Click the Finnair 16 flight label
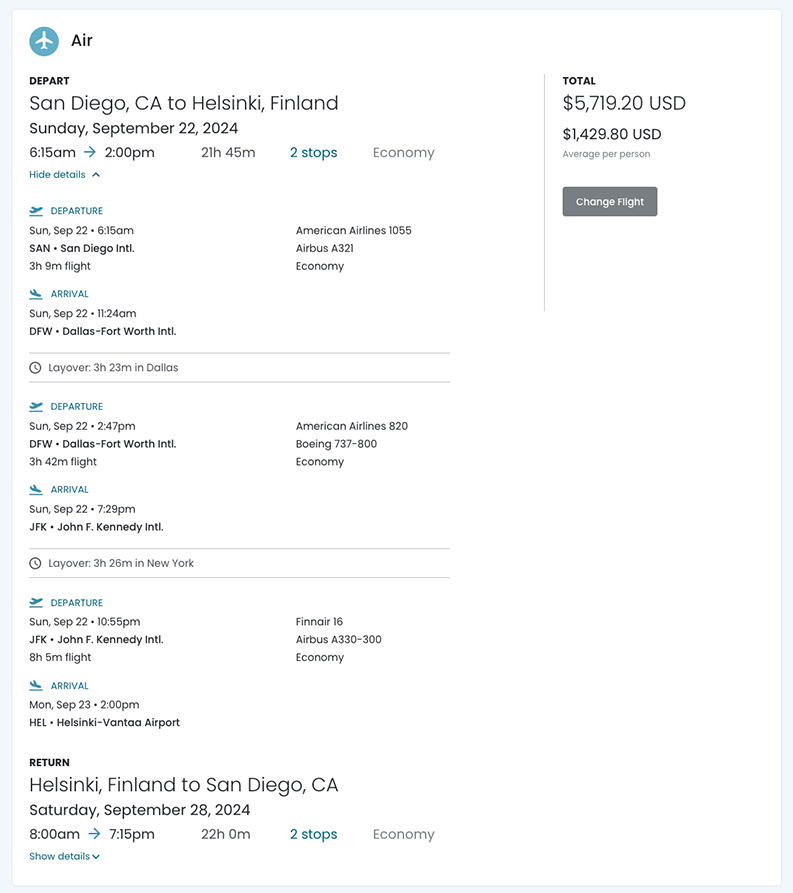This screenshot has width=793, height=893. [319, 622]
